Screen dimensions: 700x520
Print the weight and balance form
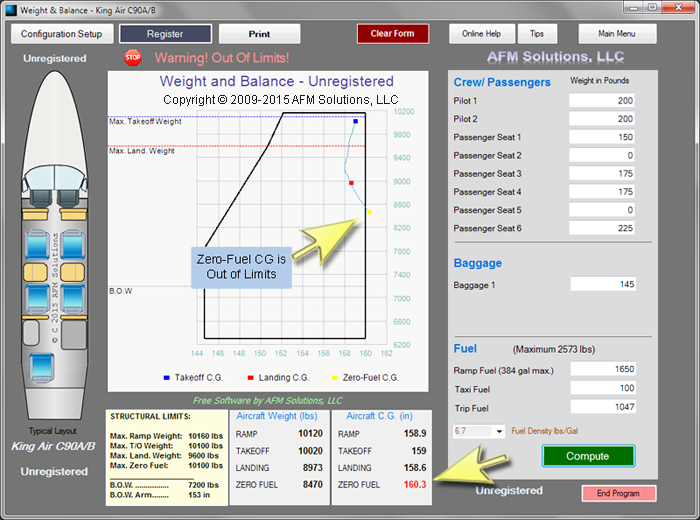(259, 34)
